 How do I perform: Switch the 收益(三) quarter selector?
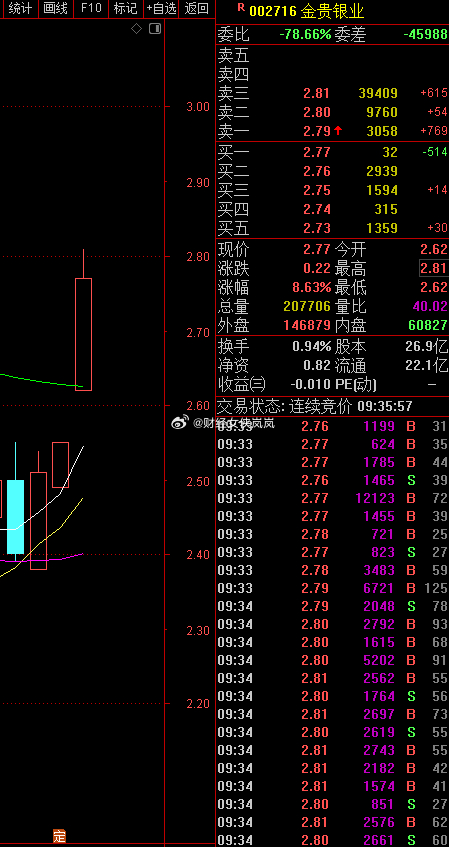pos(242,385)
